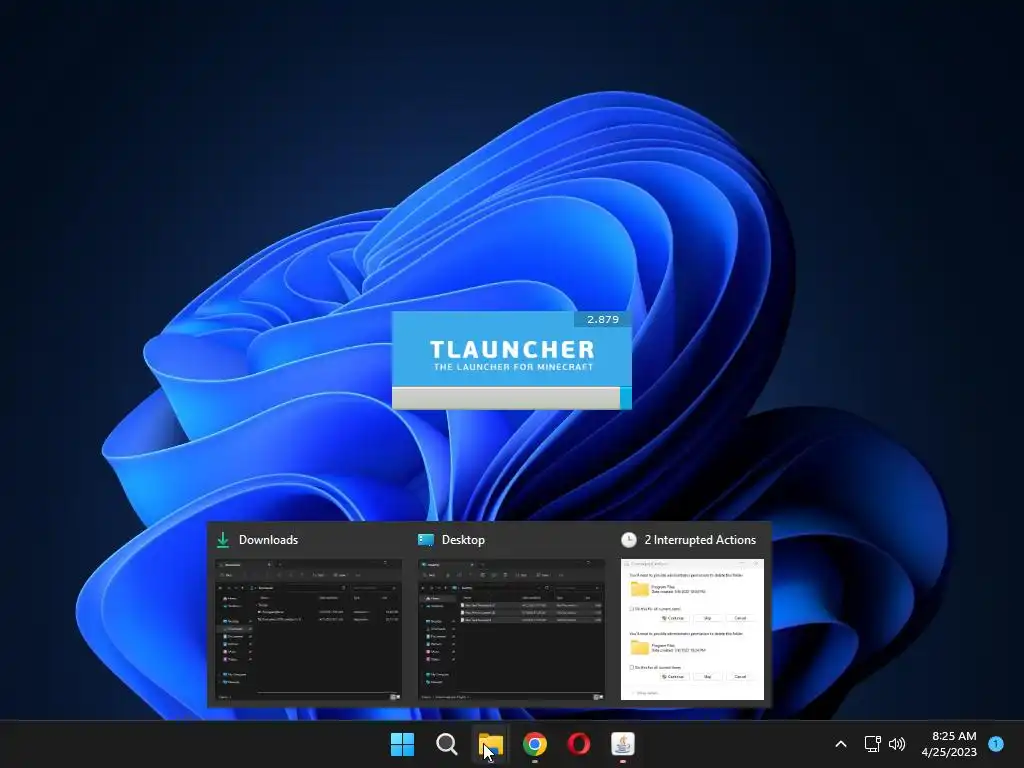Open the Opera browser taskbar icon

click(x=579, y=744)
